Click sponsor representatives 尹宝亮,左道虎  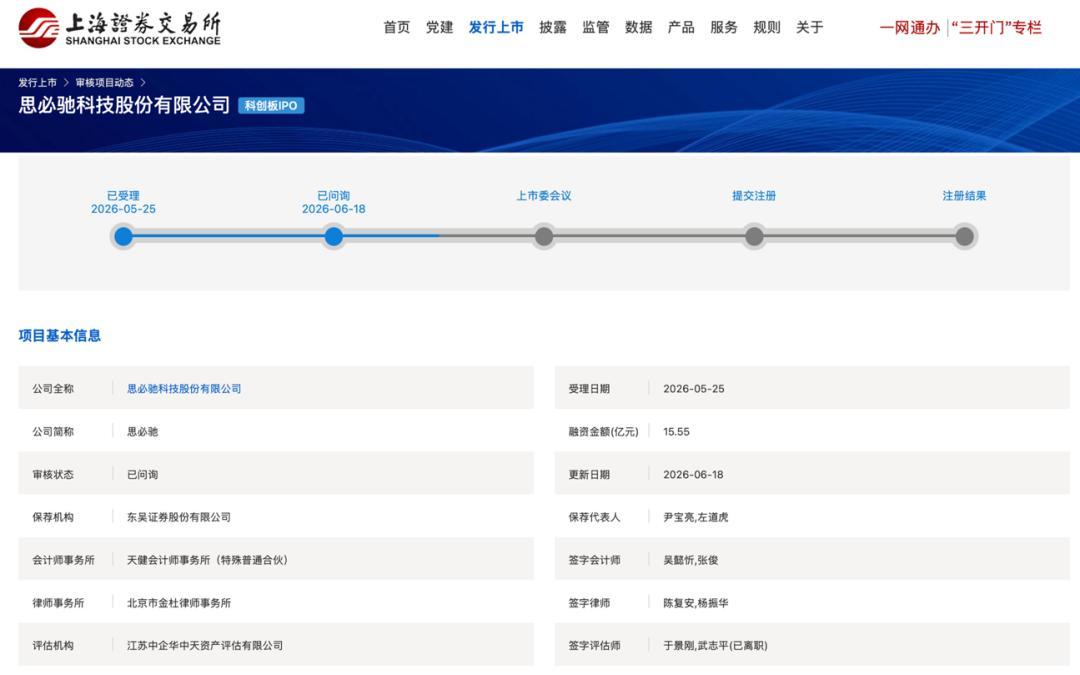tap(696, 517)
